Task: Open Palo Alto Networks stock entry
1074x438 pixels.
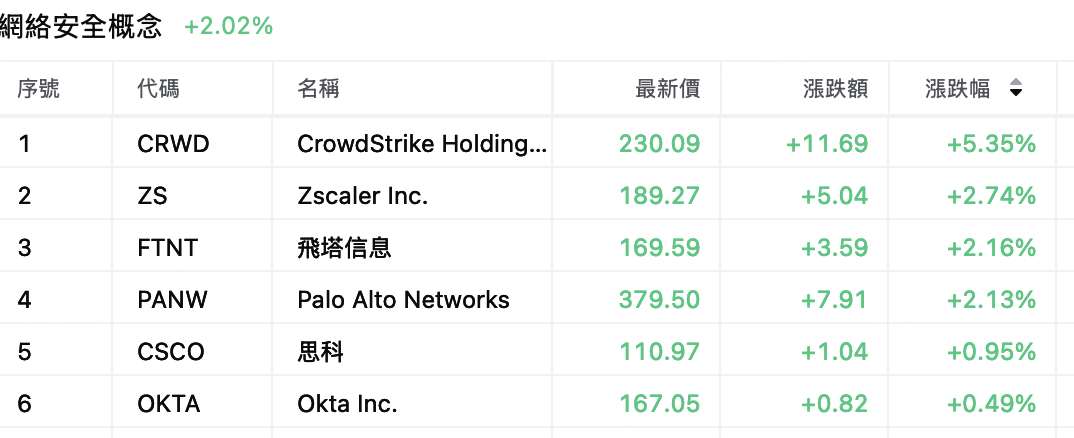Action: coord(403,300)
